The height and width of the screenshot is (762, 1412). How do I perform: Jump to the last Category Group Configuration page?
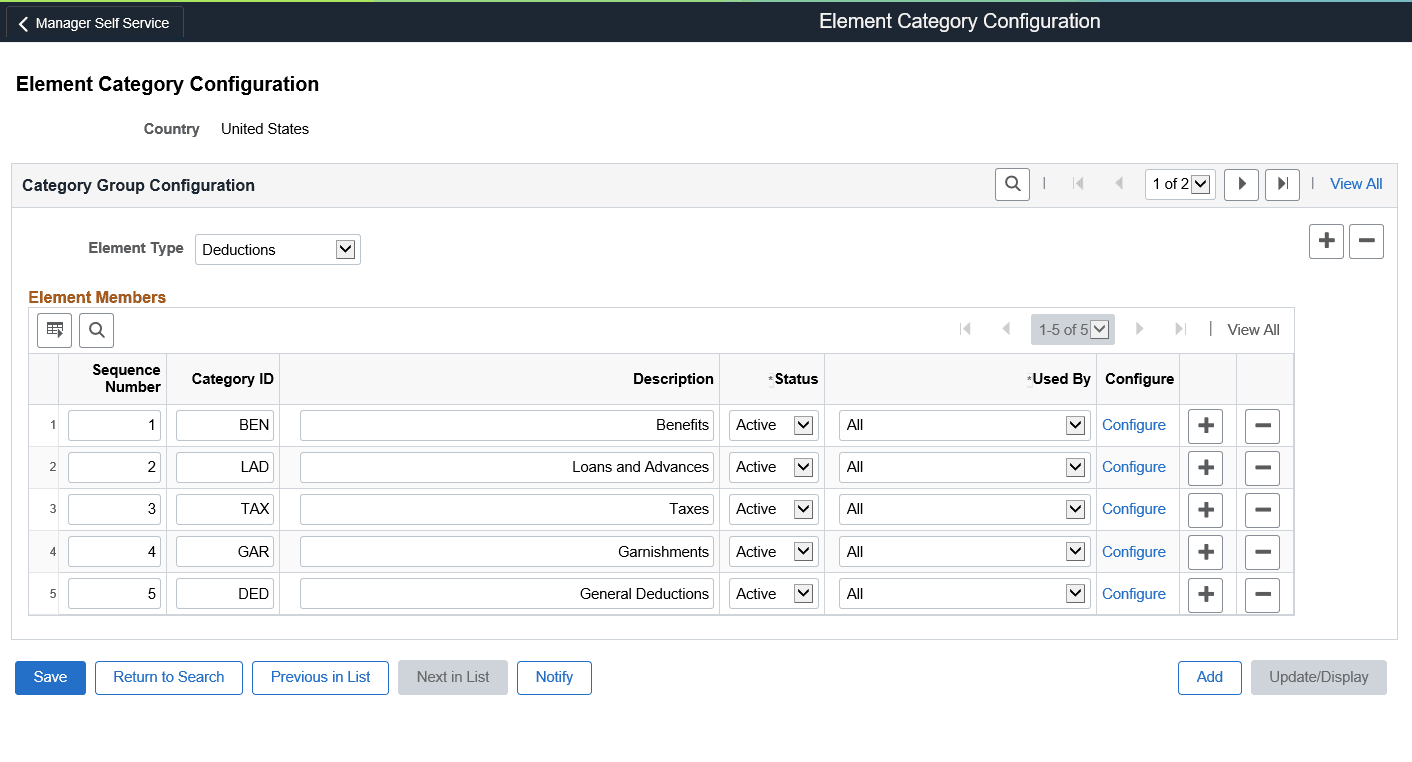(x=1282, y=184)
